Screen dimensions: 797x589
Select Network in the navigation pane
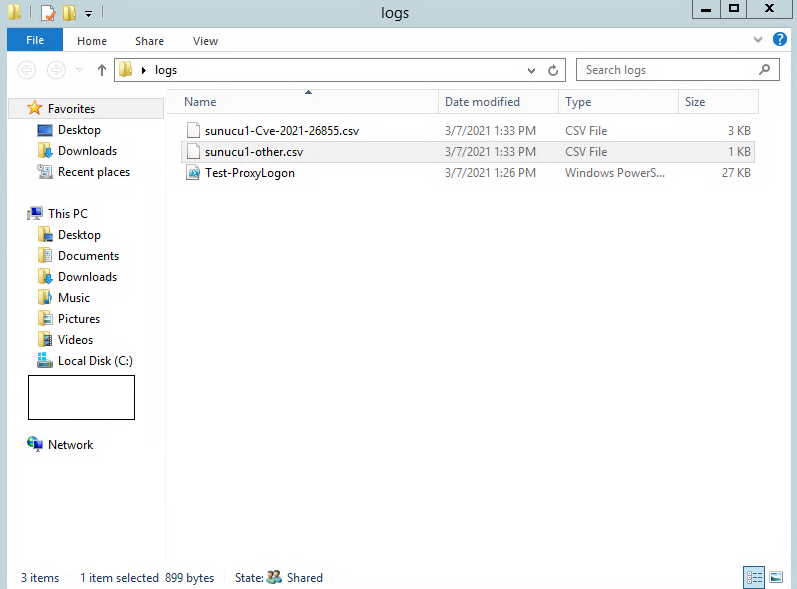click(x=70, y=445)
